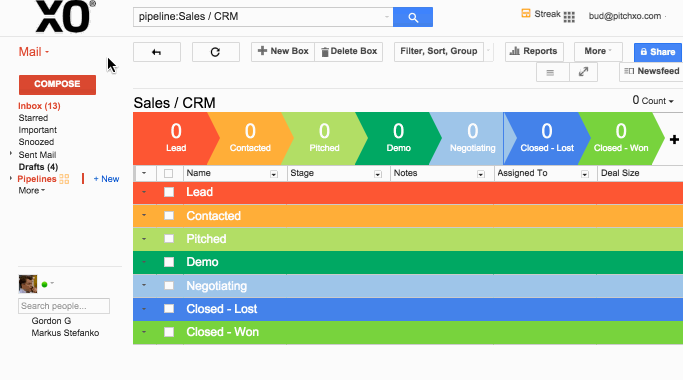Check the Lead group checkbox

[x=169, y=192]
